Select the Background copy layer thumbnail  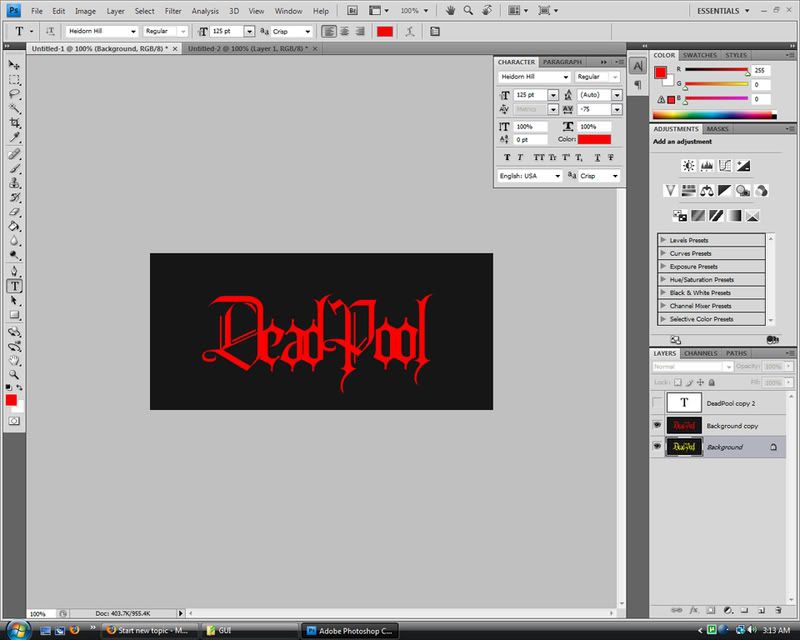pyautogui.click(x=684, y=425)
